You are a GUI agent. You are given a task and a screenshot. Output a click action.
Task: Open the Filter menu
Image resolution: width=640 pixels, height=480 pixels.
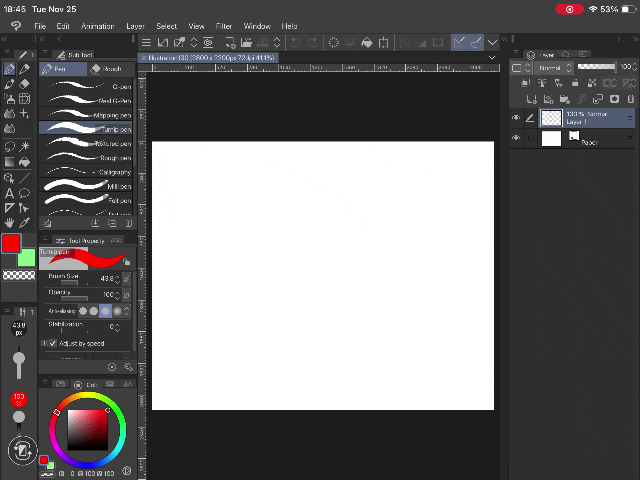(x=224, y=26)
